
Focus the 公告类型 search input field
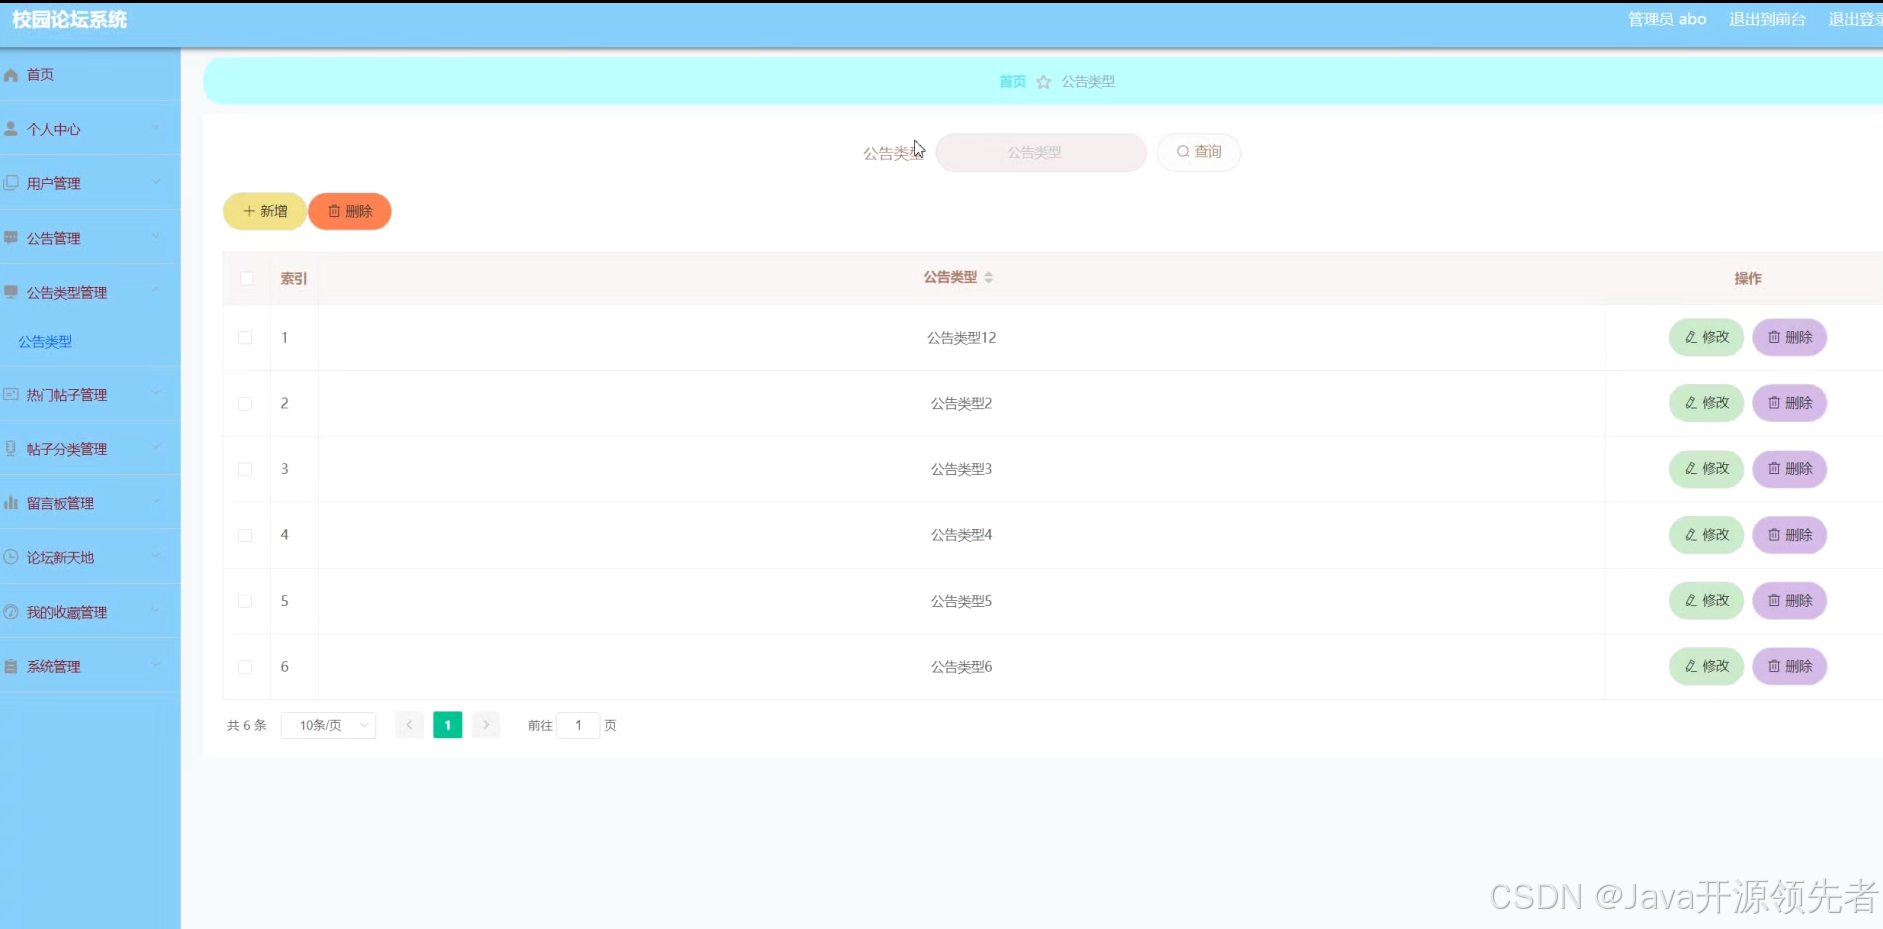1041,153
